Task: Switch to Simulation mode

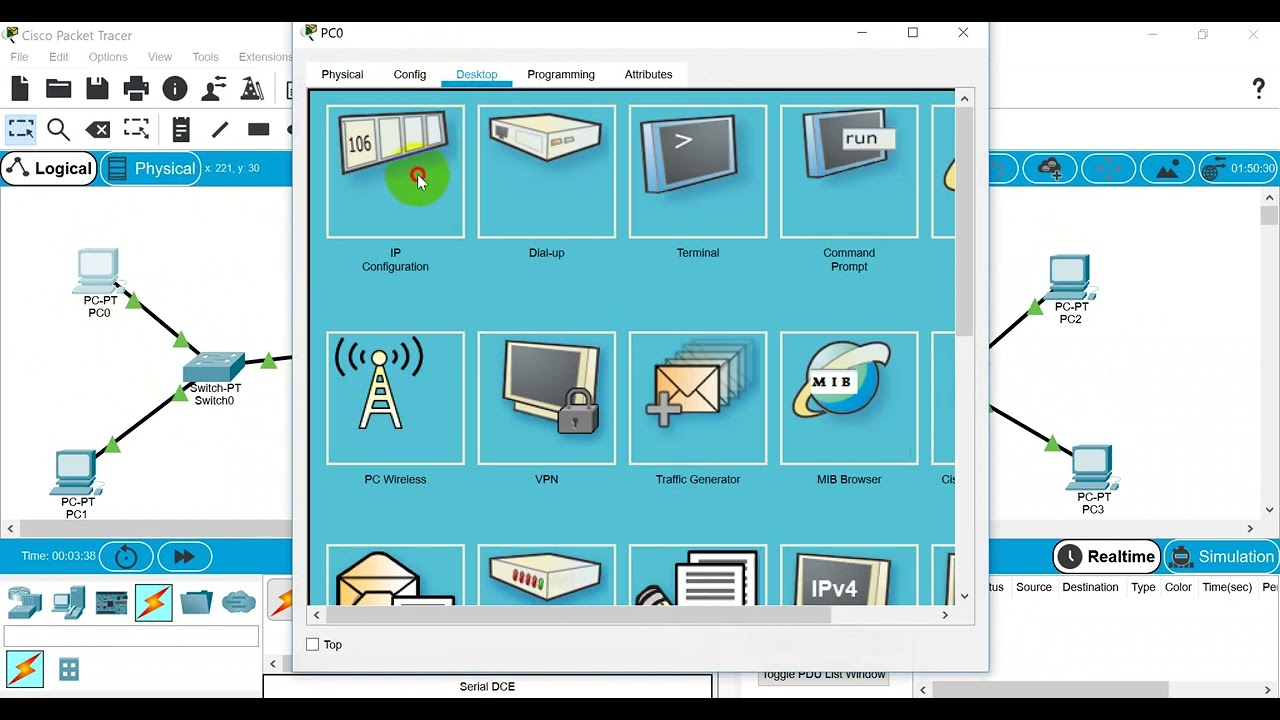Action: point(1222,557)
